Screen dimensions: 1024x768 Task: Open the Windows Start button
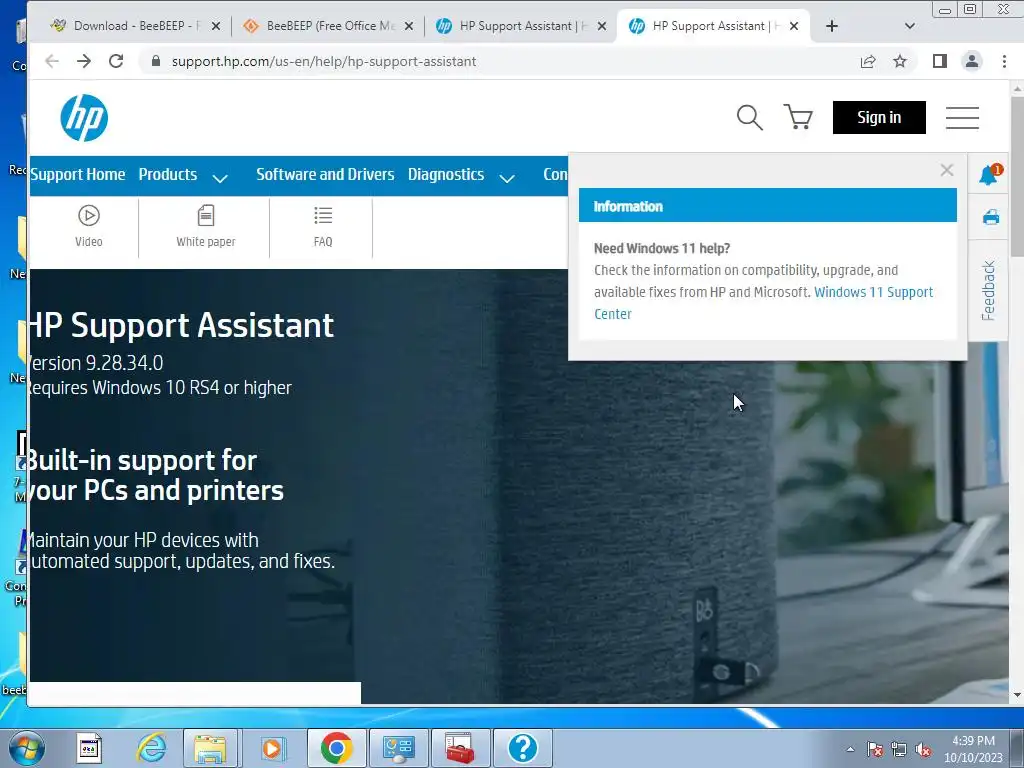[26, 748]
